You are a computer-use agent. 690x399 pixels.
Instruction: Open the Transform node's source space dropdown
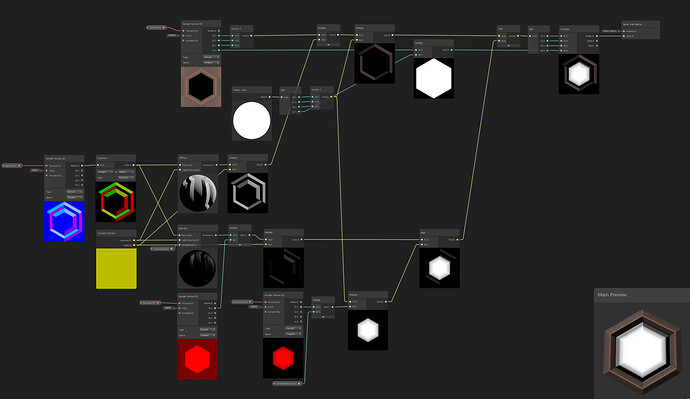[x=106, y=172]
